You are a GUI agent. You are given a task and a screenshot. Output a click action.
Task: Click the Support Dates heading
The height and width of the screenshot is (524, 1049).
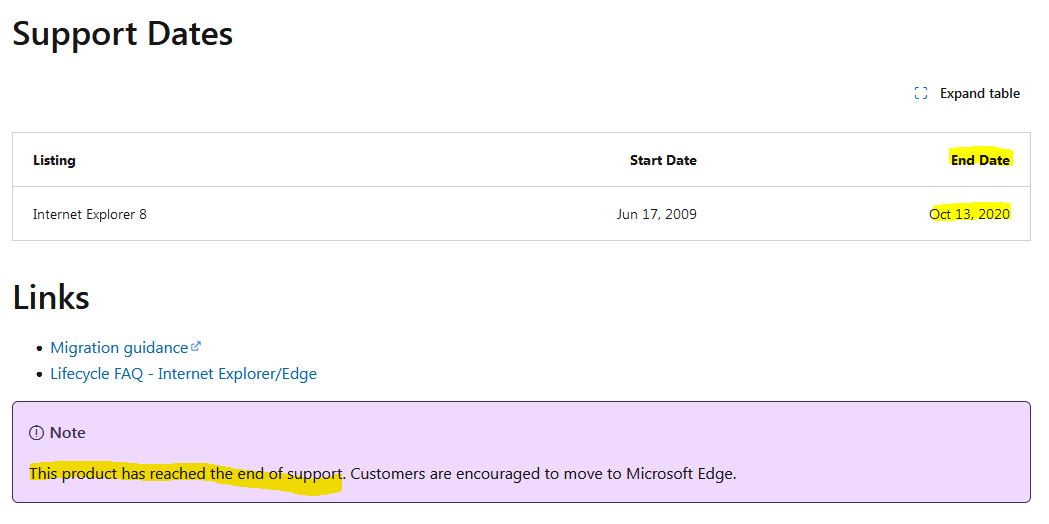[x=122, y=34]
